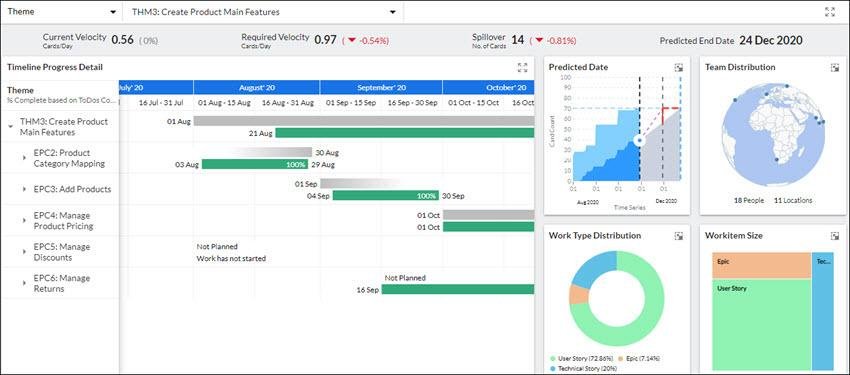Click the red Spillover trend arrow
850x375 pixels.
click(x=539, y=40)
